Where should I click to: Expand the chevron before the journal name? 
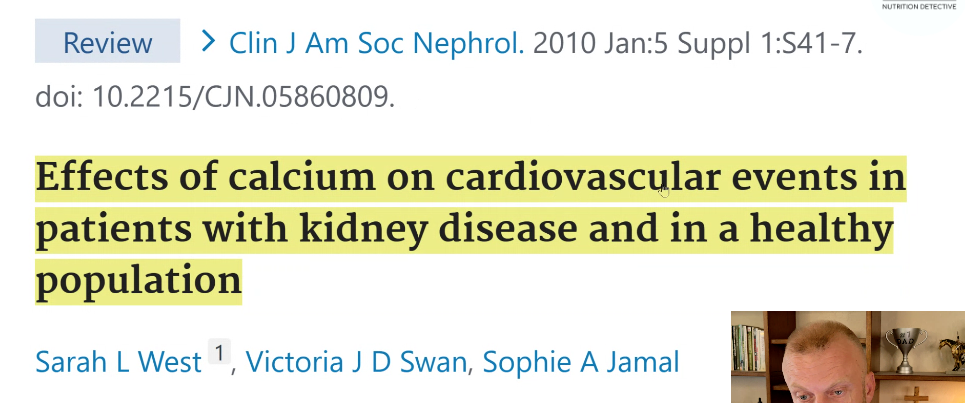(209, 42)
